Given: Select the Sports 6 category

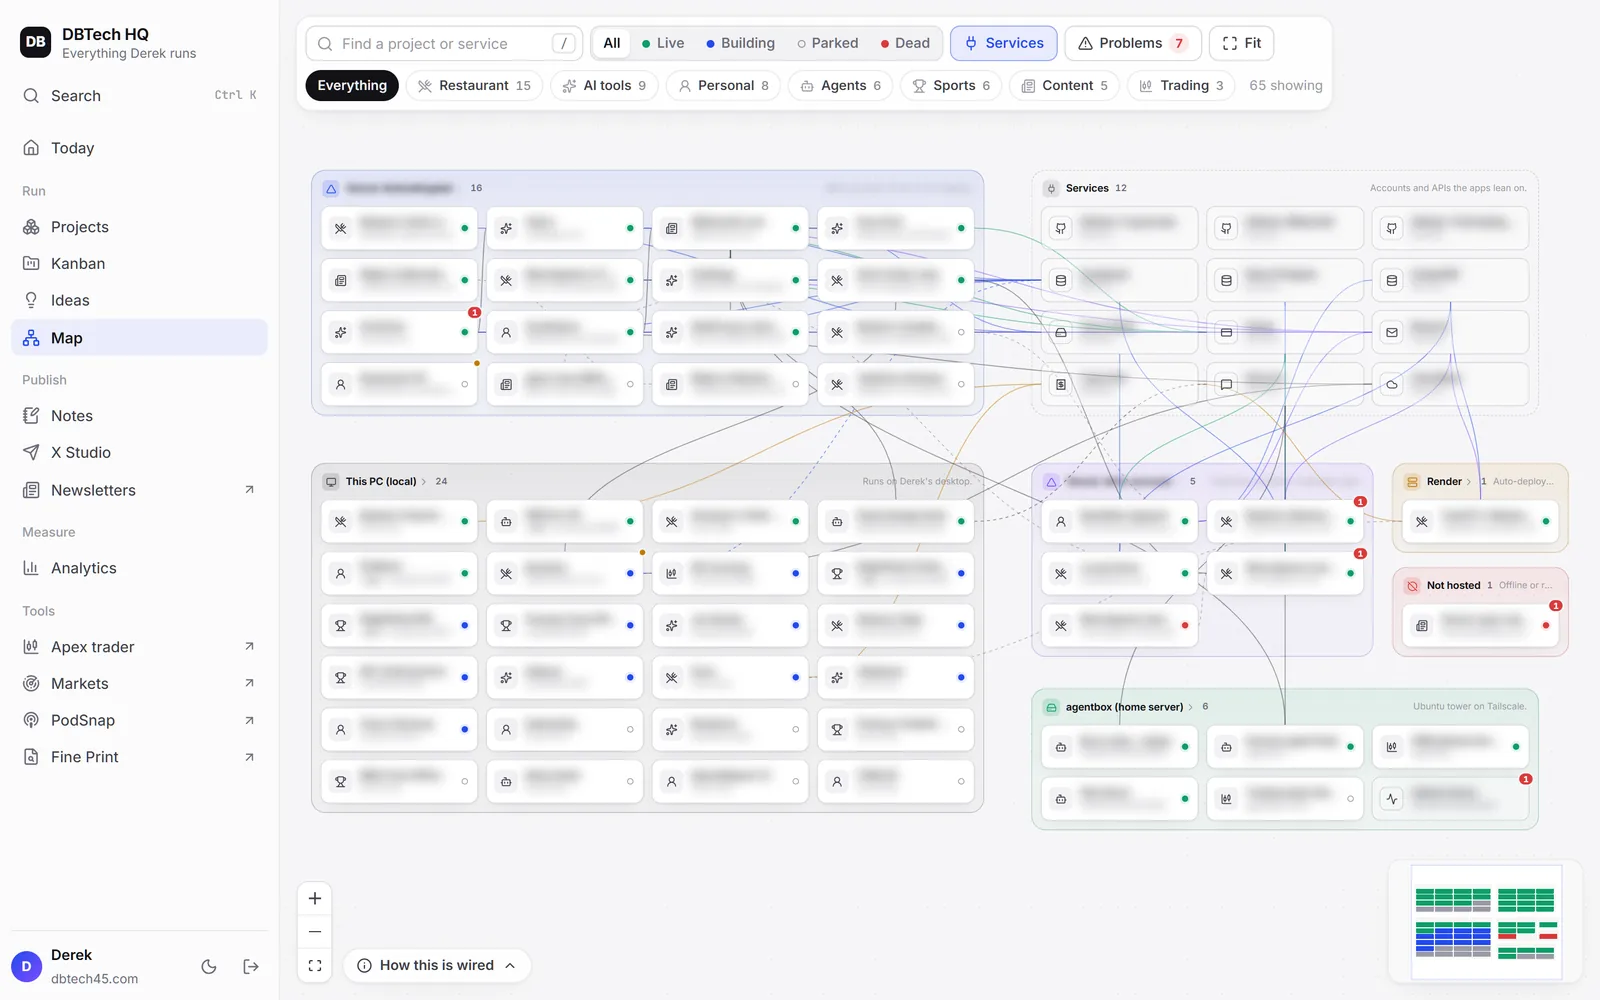Looking at the screenshot, I should (x=950, y=86).
